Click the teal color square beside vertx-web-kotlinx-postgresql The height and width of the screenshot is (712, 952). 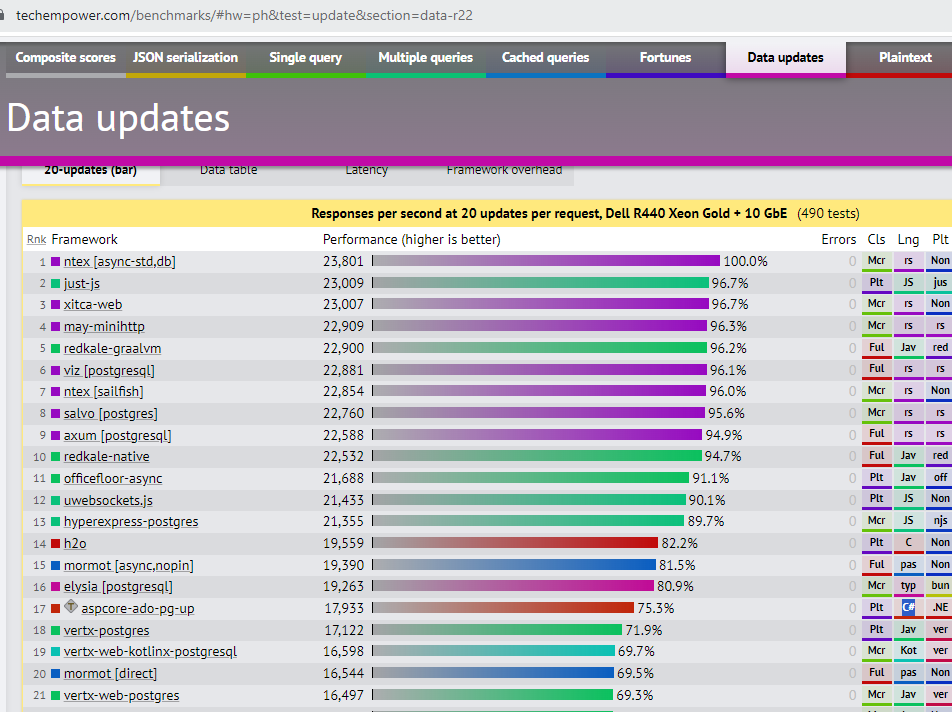55,651
